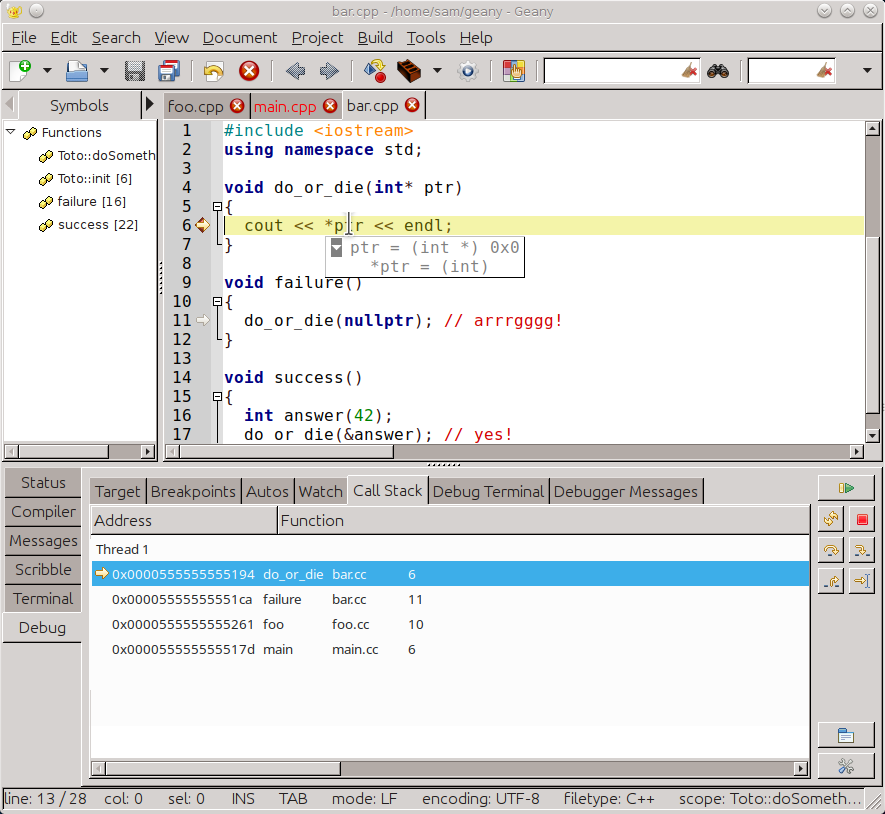The height and width of the screenshot is (814, 885).
Task: Switch to the Watch debug tab
Action: [321, 491]
